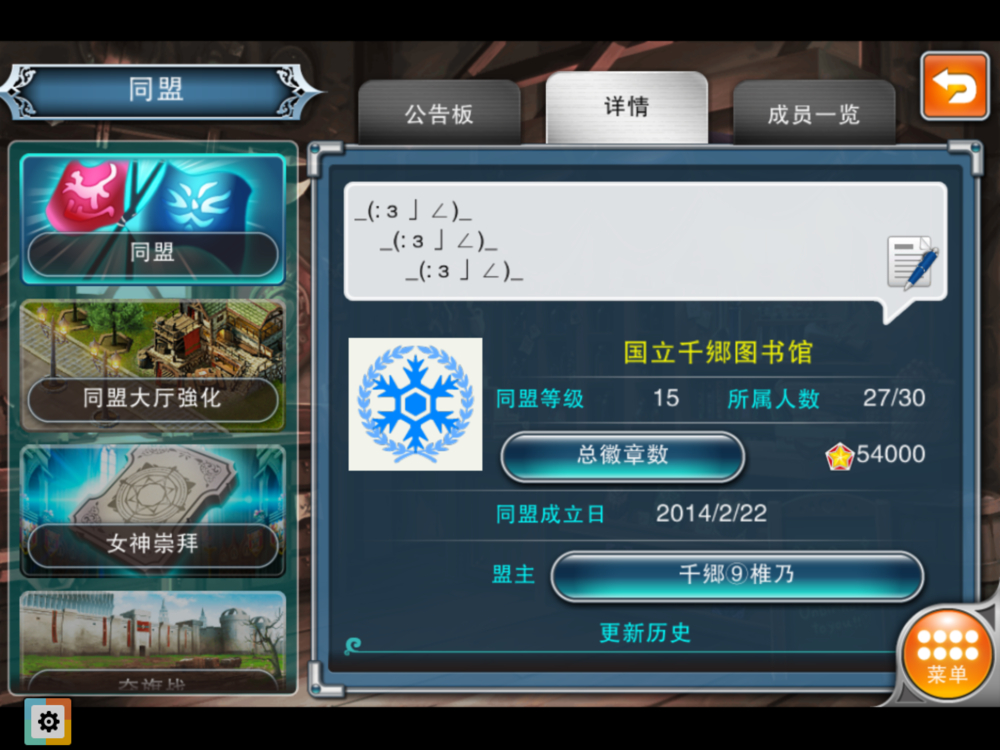Open the 女神崇拜 sidebar entry
This screenshot has height=750, width=1000.
[x=153, y=511]
